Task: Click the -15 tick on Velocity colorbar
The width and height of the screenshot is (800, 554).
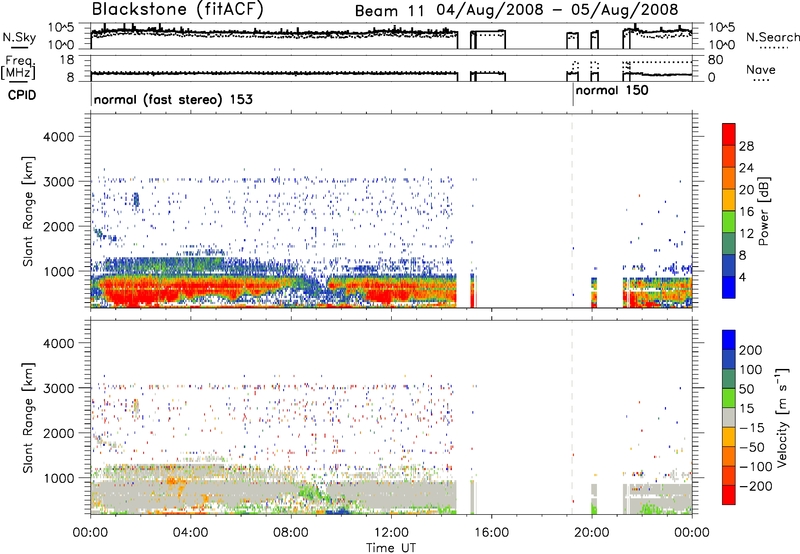Action: (752, 428)
